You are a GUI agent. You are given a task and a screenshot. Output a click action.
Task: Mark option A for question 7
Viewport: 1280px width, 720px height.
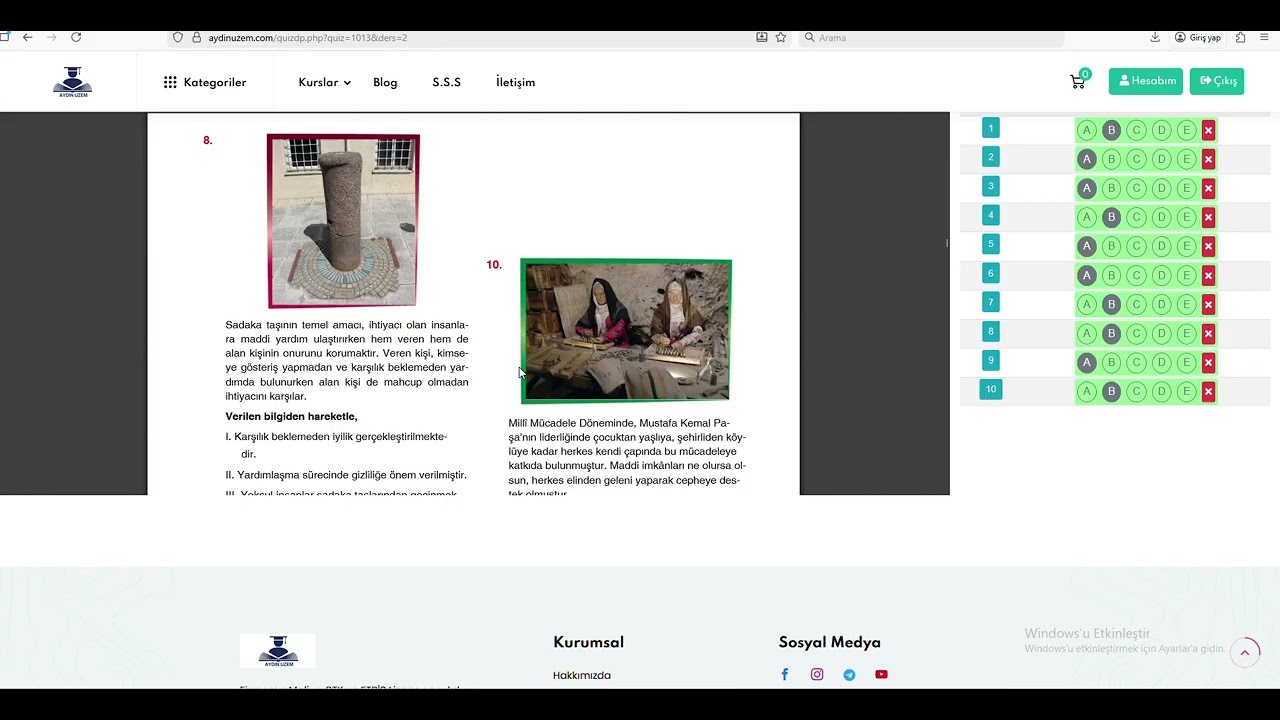(1087, 304)
